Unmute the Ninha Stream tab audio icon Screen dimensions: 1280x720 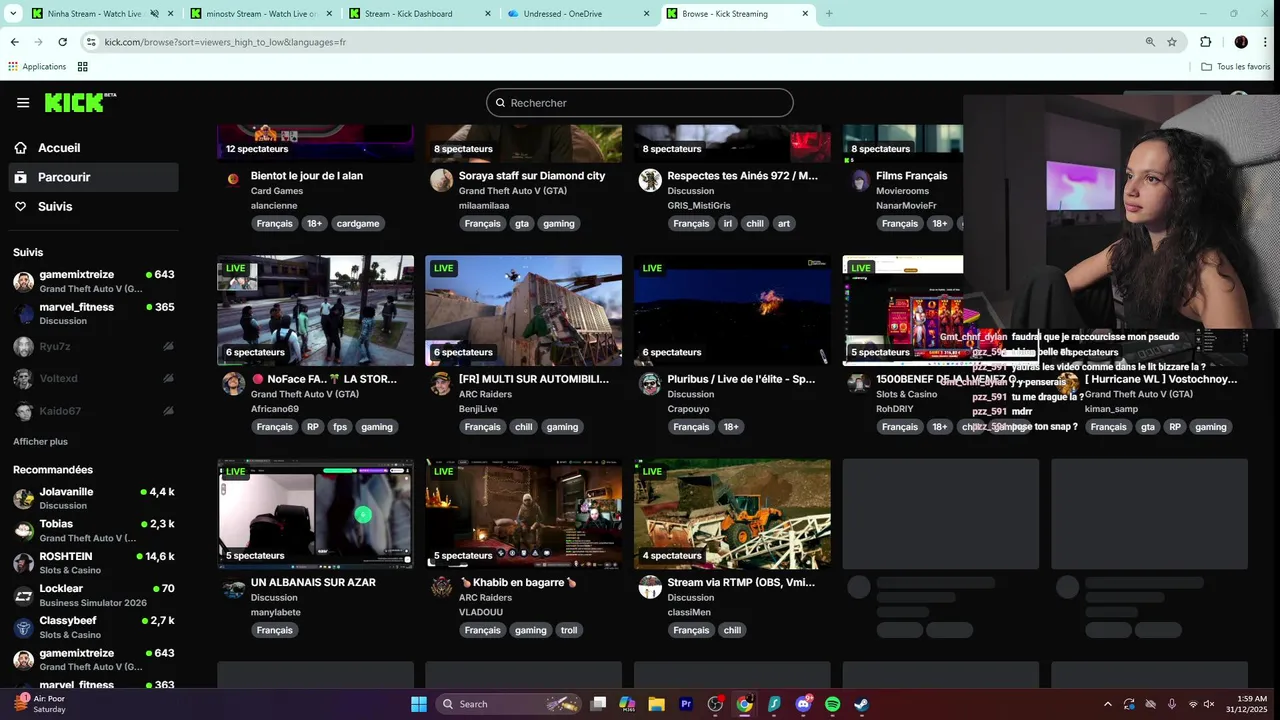pos(154,14)
